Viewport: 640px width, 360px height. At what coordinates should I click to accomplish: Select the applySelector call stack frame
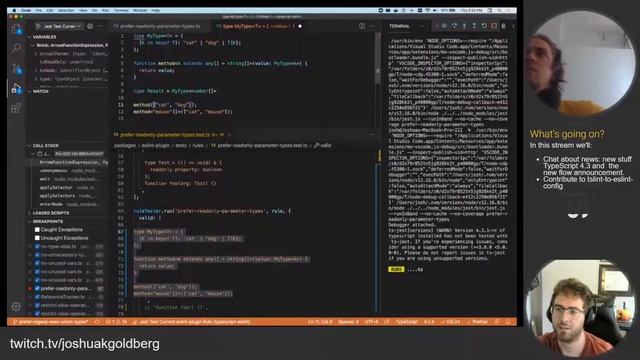[x=69, y=187]
